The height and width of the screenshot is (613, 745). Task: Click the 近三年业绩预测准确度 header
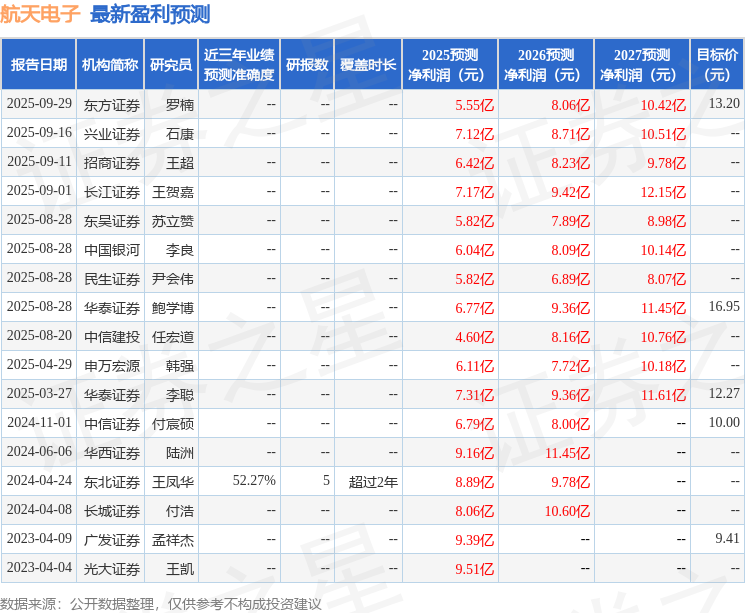(x=239, y=65)
